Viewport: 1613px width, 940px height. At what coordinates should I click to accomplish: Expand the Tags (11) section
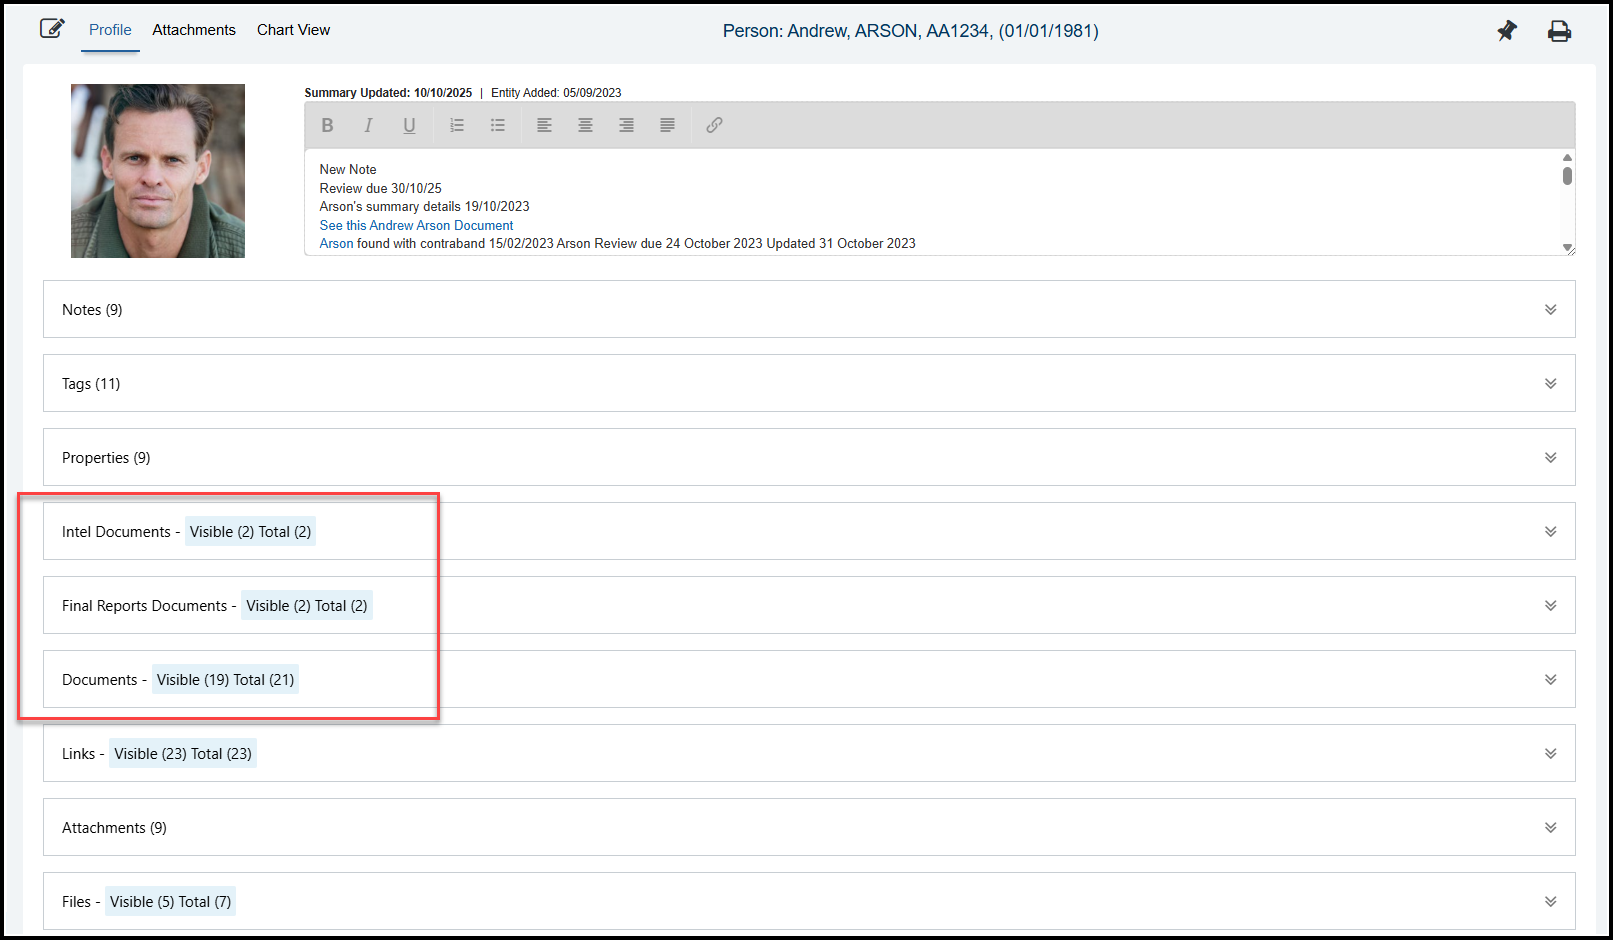(x=1550, y=384)
